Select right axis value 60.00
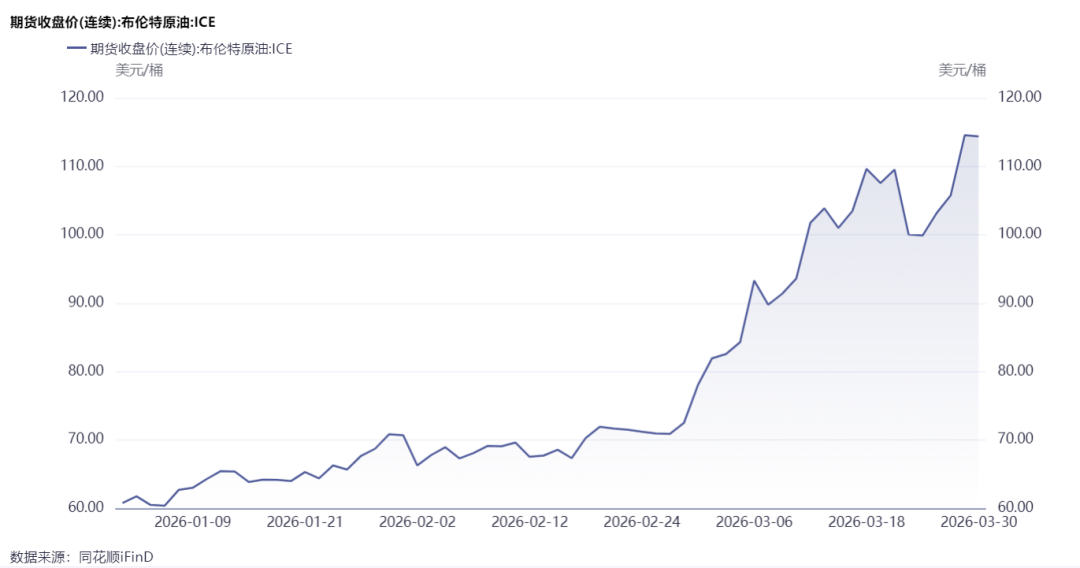Screen dimensions: 1080x568 coord(1016,507)
